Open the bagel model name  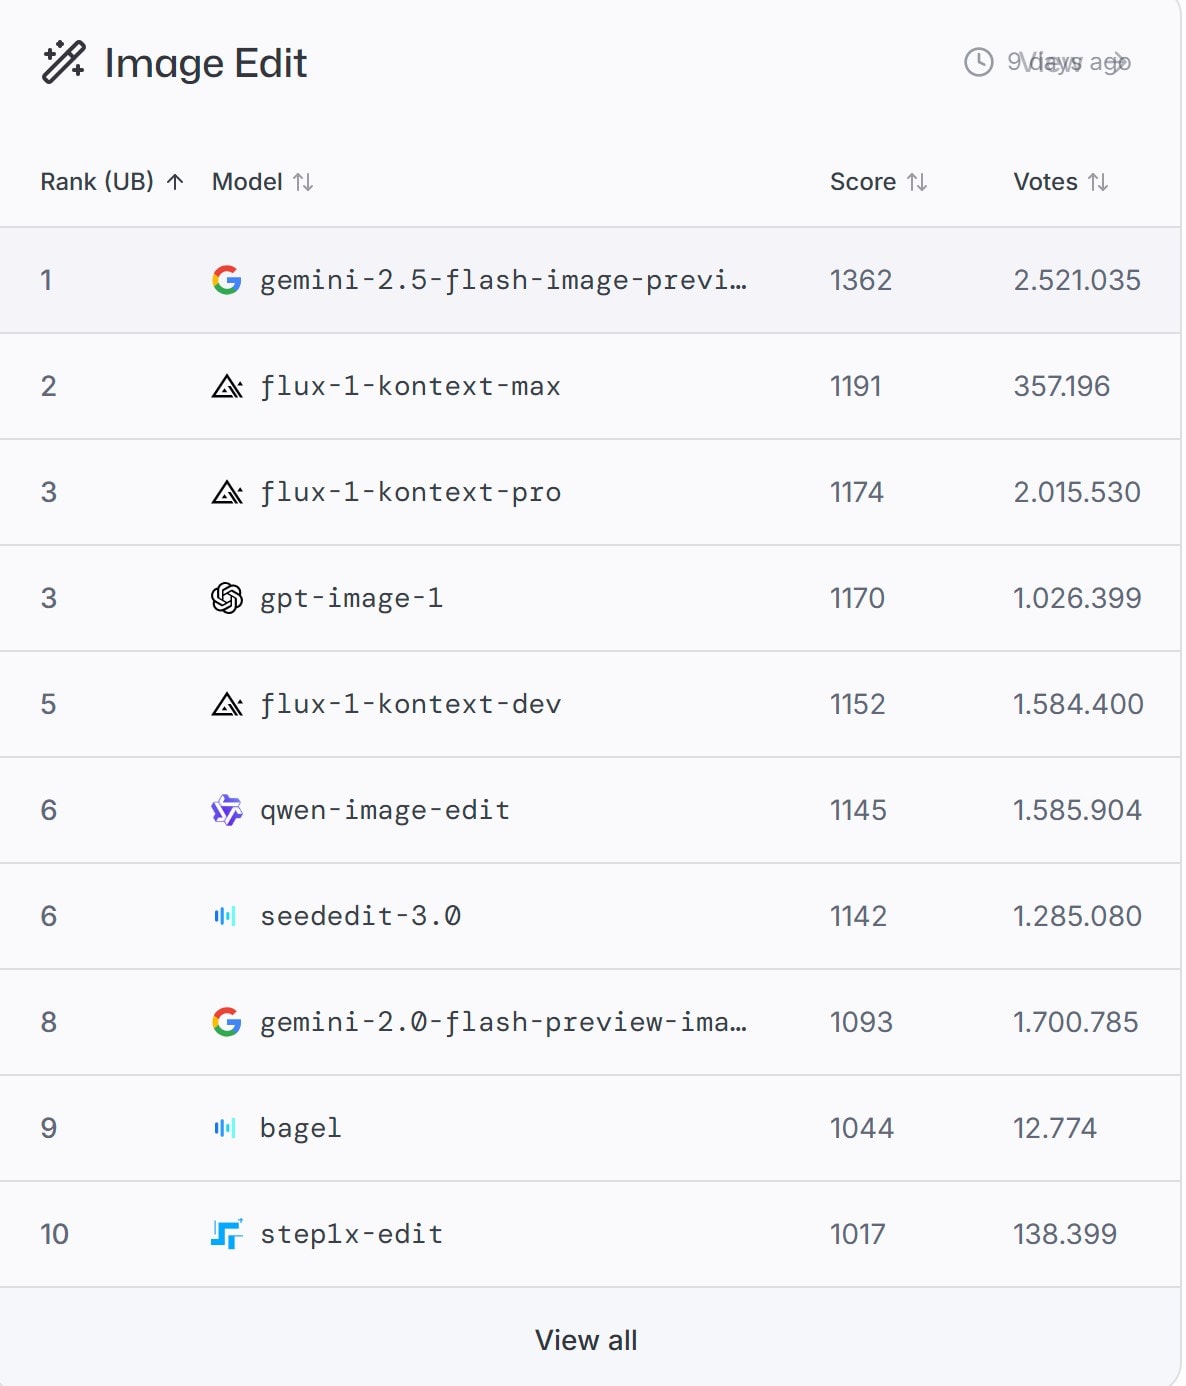pos(300,1128)
